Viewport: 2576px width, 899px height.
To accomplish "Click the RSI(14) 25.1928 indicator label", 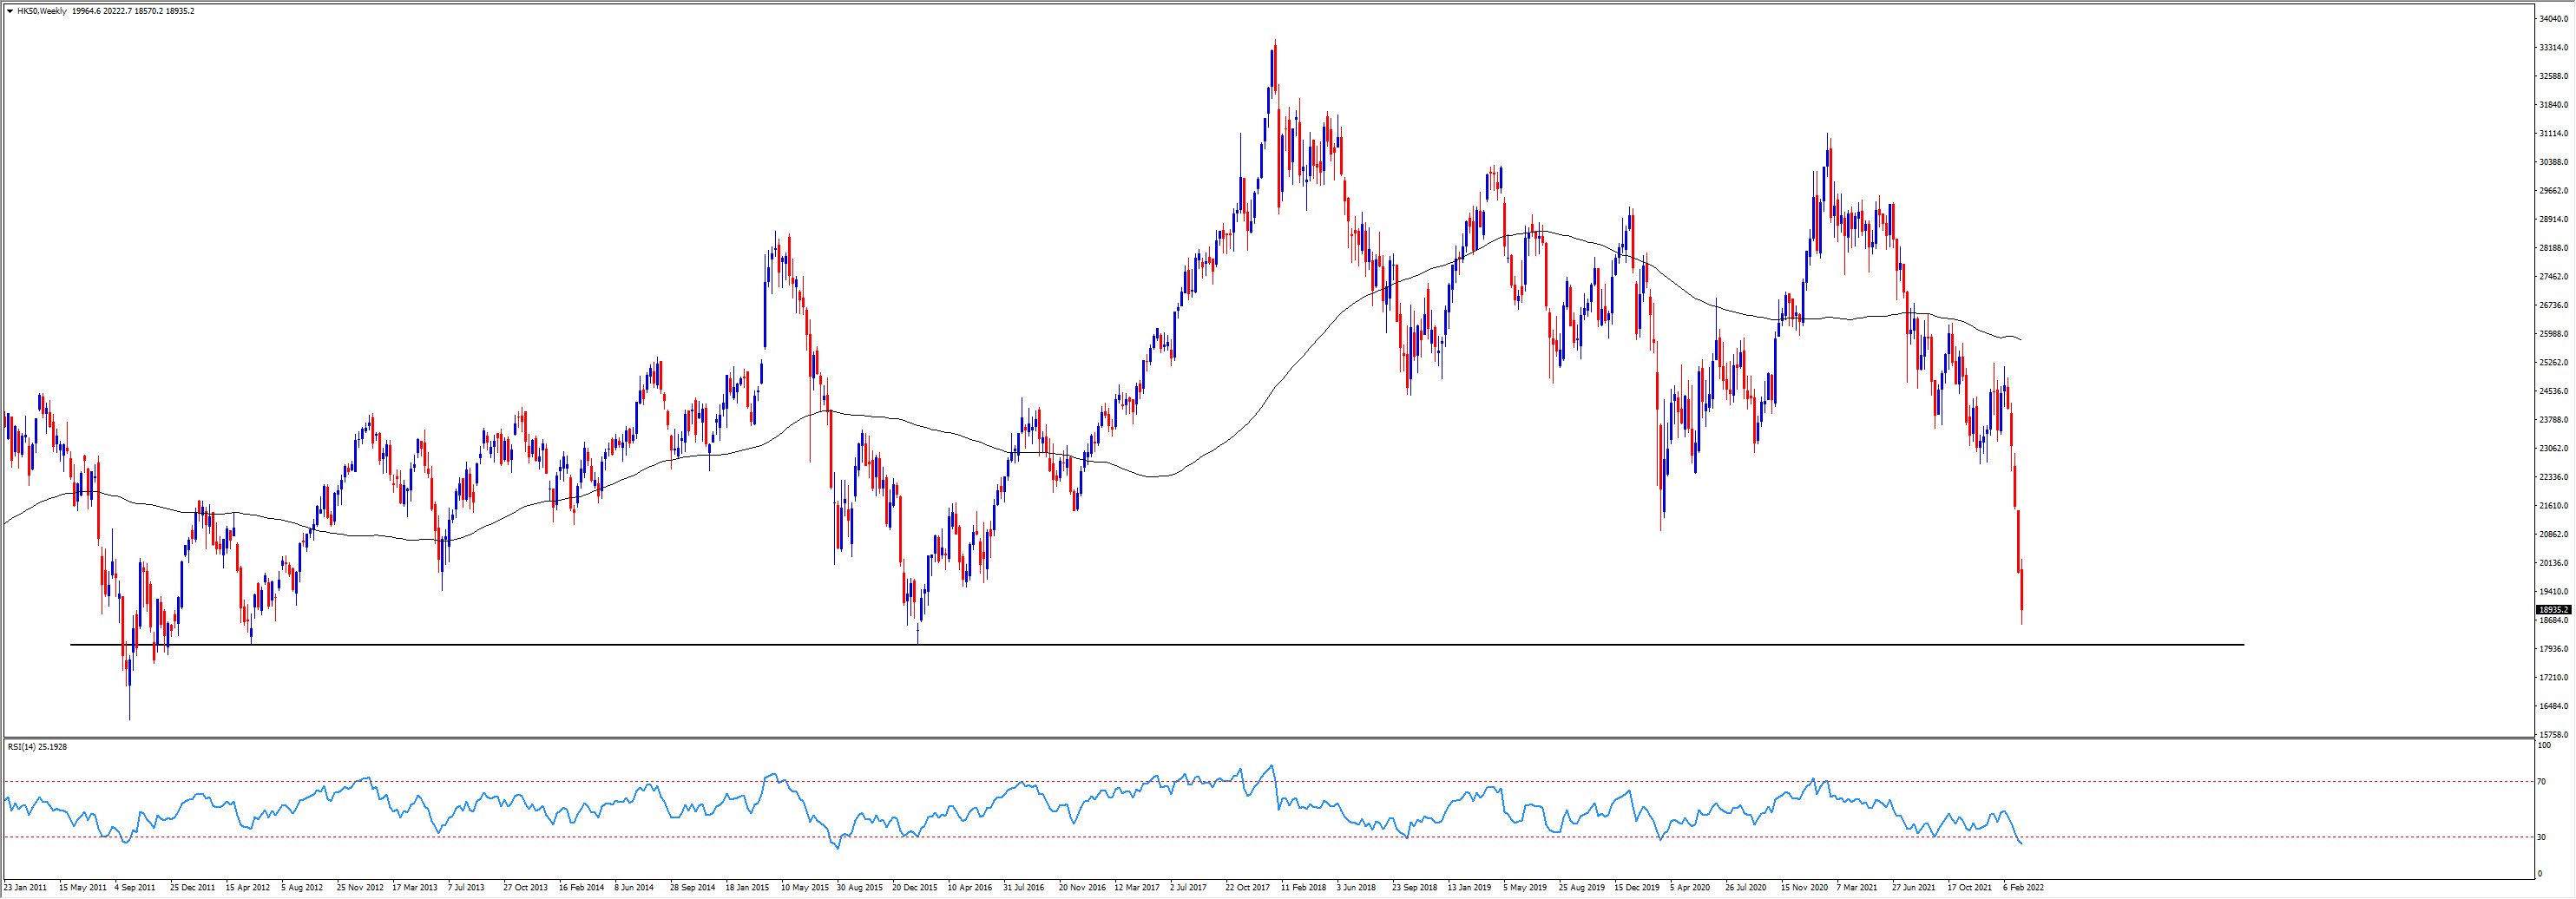I will 37,747.
